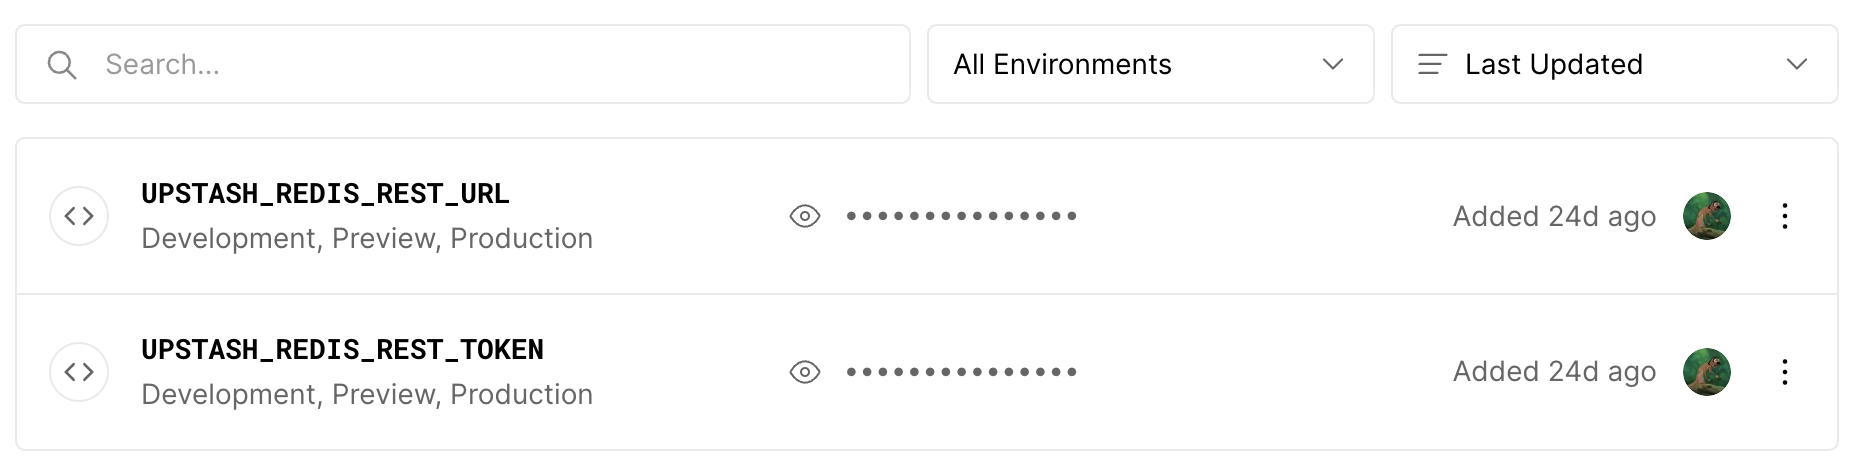The width and height of the screenshot is (1856, 464).
Task: Expand the All Environments chevron arrow
Action: [x=1332, y=65]
